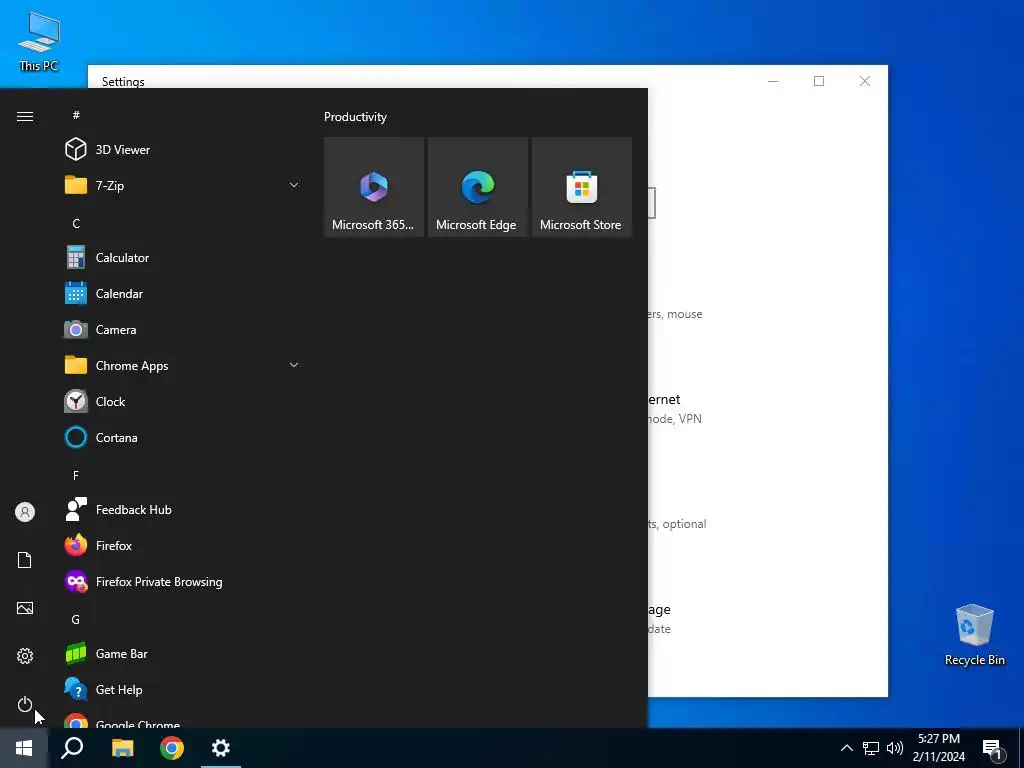The height and width of the screenshot is (768, 1024).
Task: Open Feedback Hub
Action: tap(184, 510)
